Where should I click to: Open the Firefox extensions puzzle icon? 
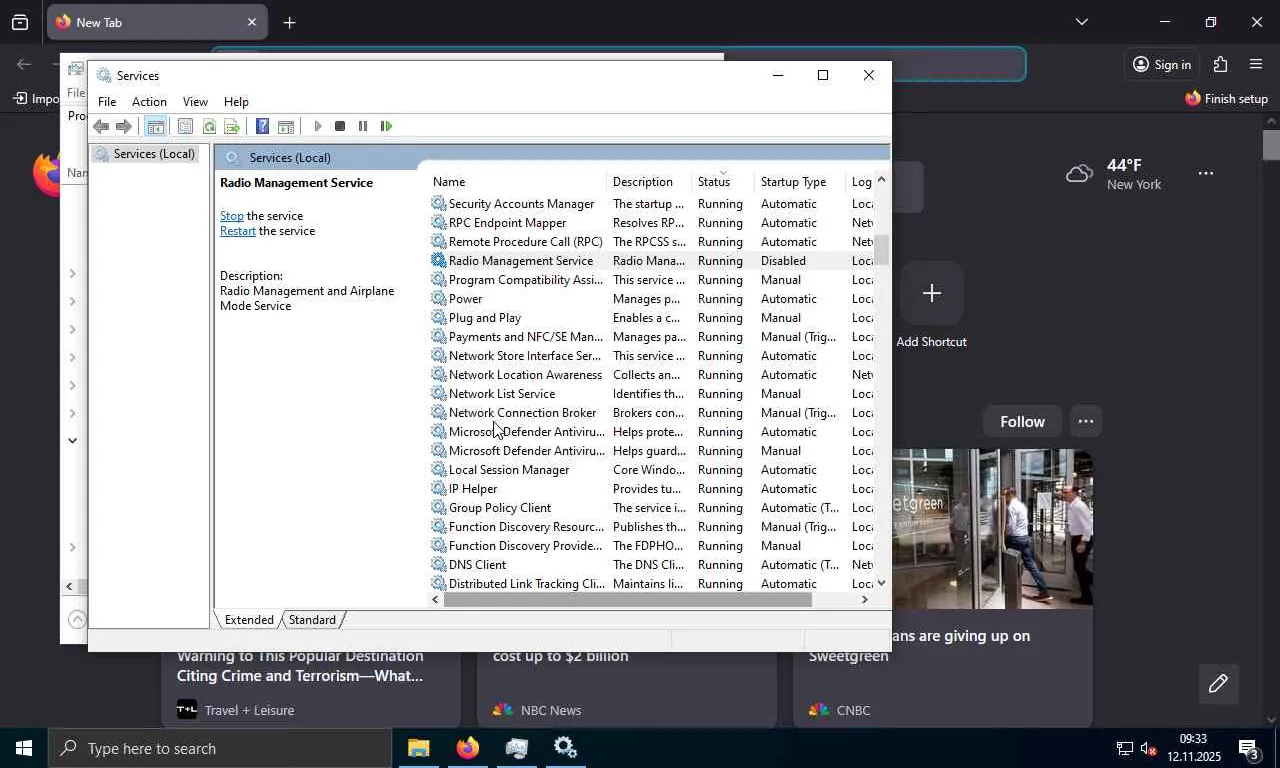click(1220, 64)
